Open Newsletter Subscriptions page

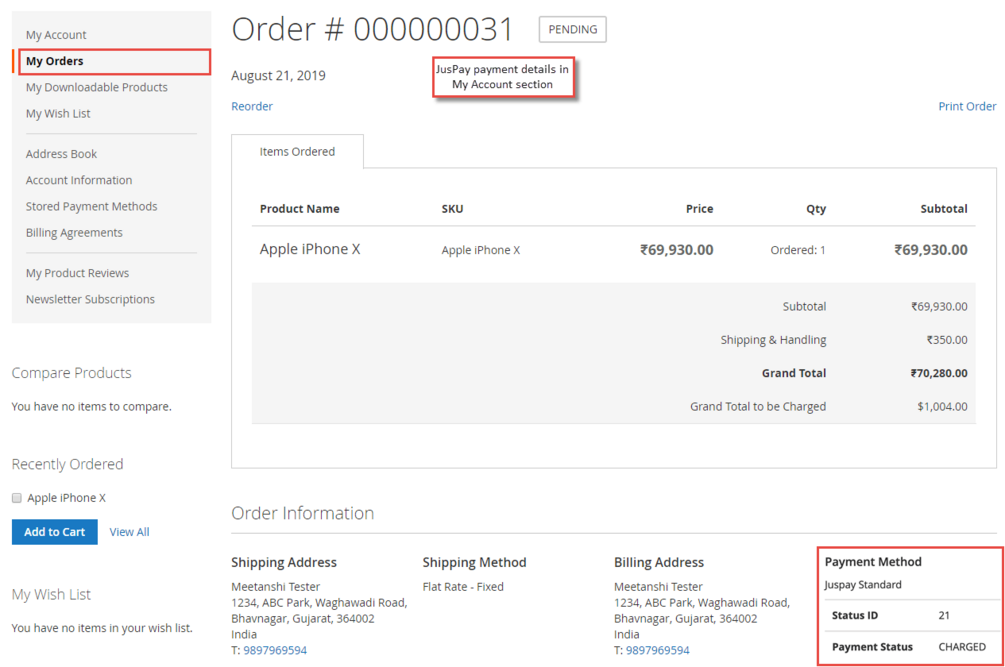(90, 299)
